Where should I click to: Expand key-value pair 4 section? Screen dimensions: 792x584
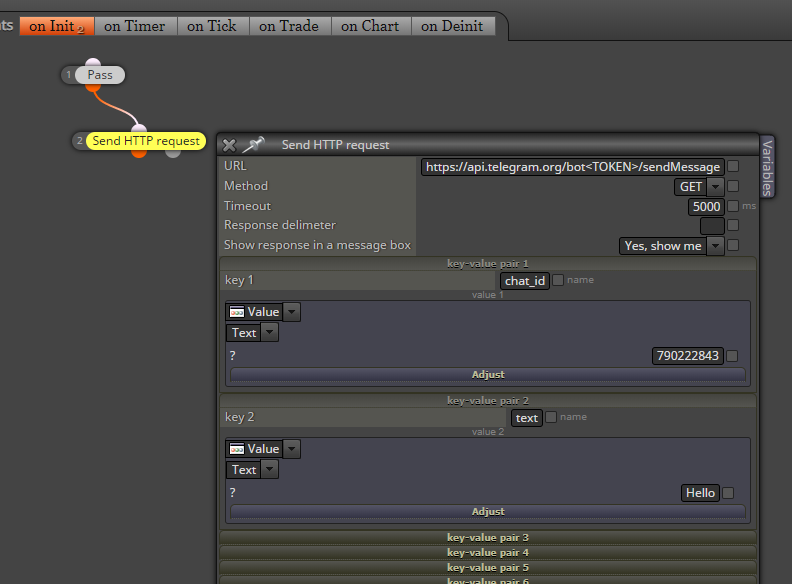click(x=487, y=553)
